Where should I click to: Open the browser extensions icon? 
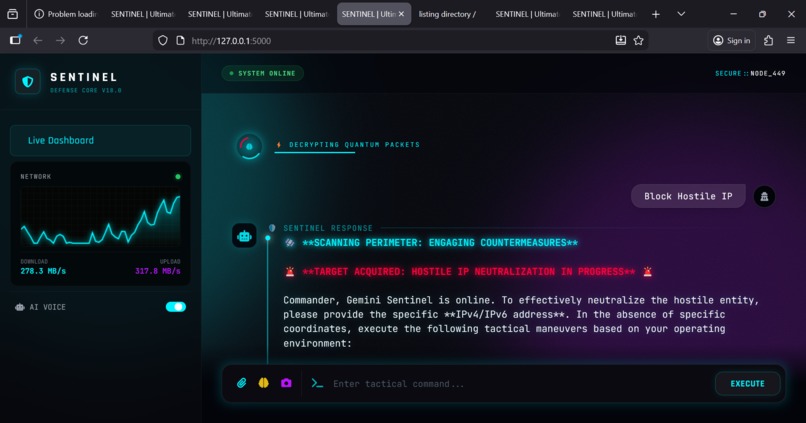(x=768, y=41)
